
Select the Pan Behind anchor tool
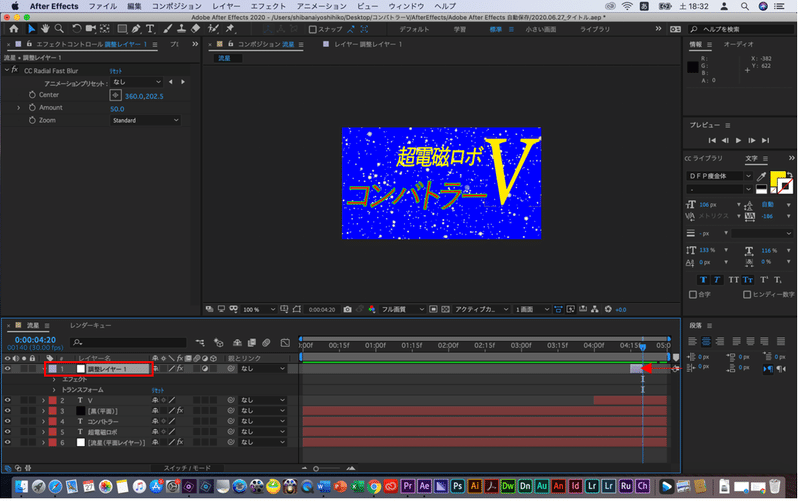point(105,29)
